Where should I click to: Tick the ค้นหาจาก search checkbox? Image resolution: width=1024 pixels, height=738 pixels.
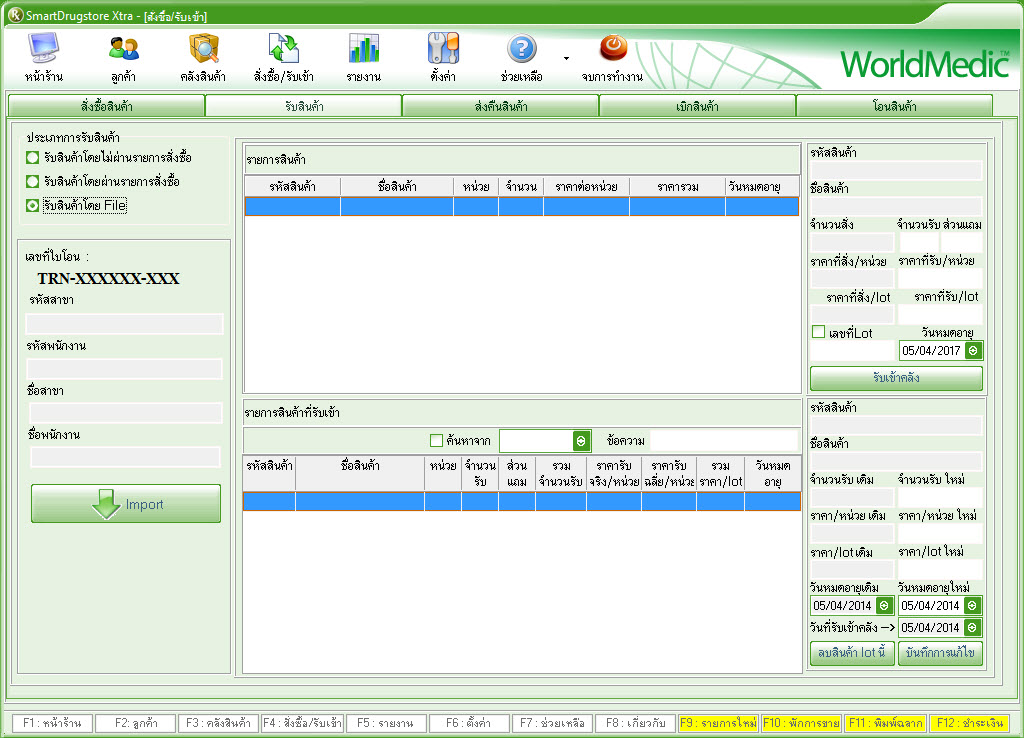pyautogui.click(x=436, y=440)
